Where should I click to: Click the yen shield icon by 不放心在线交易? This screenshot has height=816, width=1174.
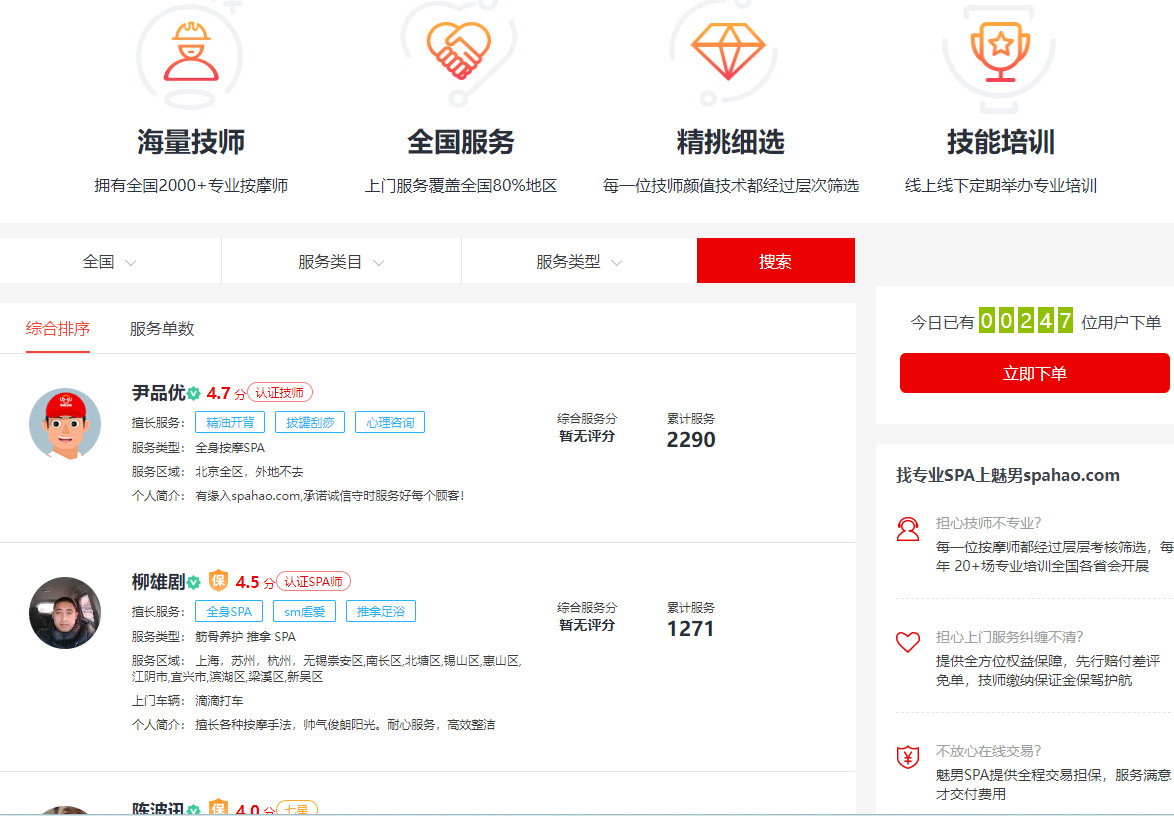(x=907, y=757)
